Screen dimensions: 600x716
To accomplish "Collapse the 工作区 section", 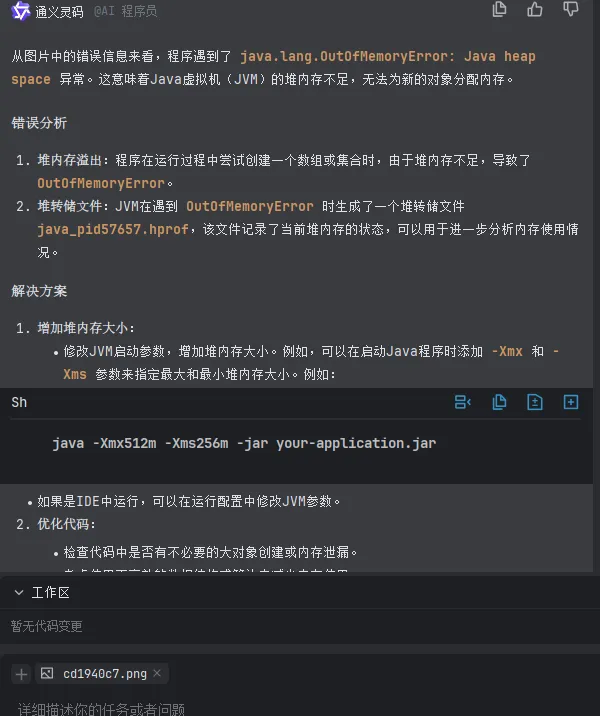I will 18,593.
